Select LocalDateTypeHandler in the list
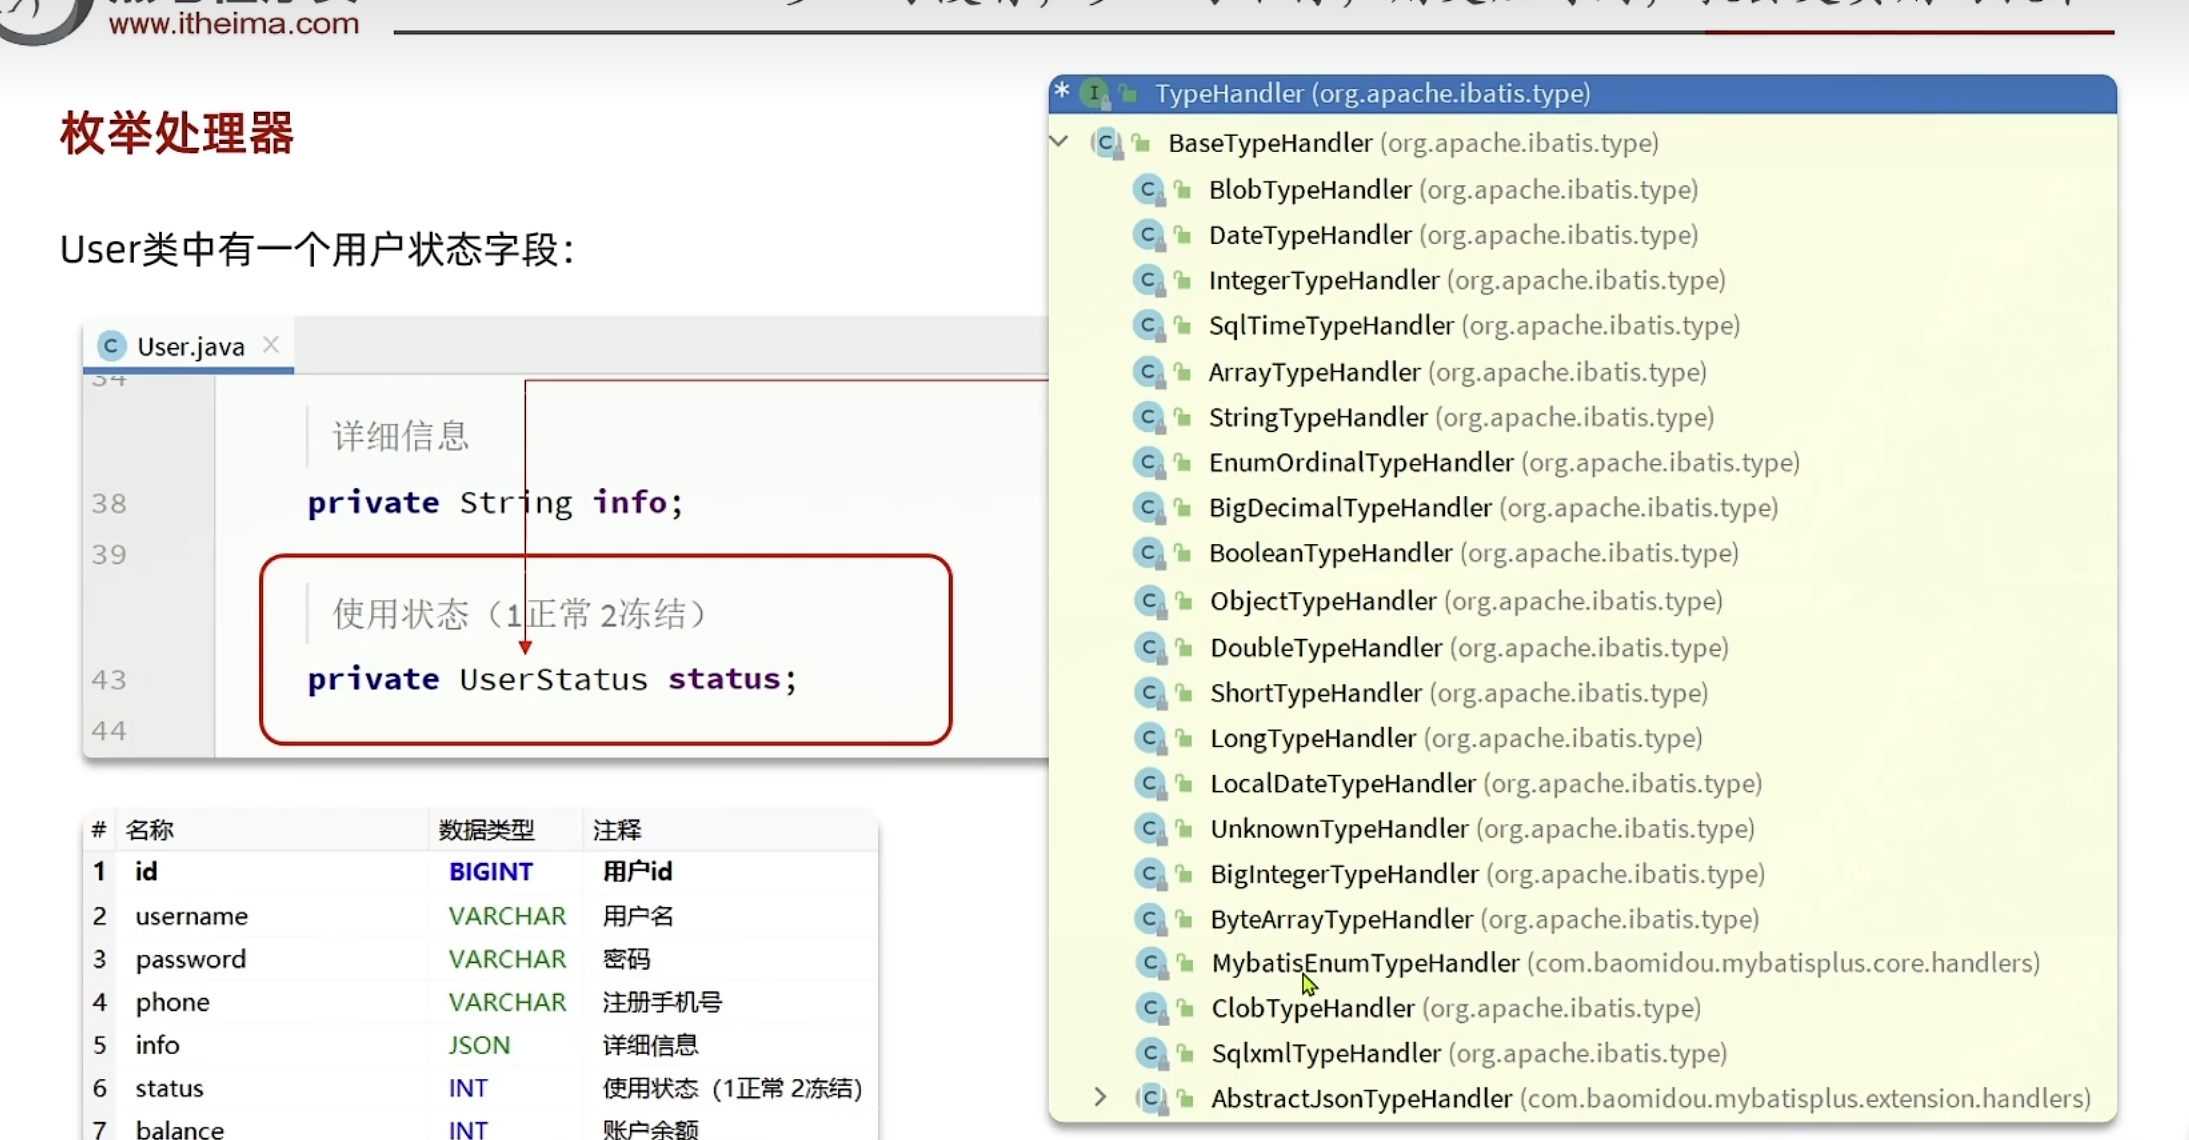 tap(1342, 783)
